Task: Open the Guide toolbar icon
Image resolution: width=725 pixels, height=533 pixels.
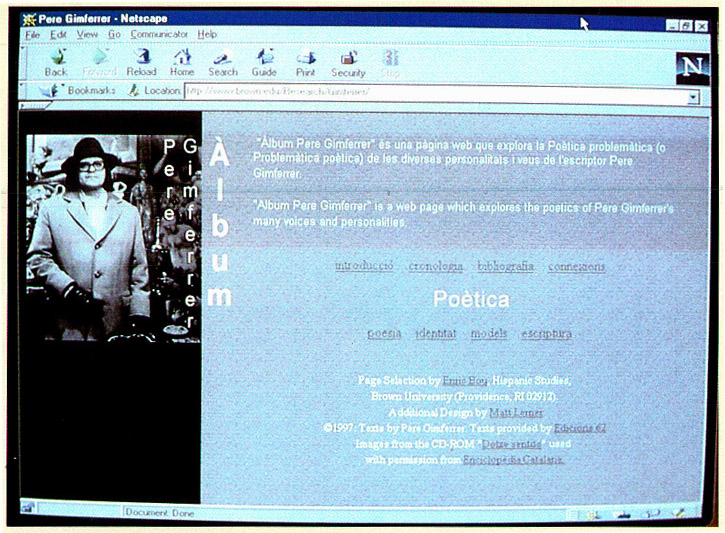Action: click(264, 63)
